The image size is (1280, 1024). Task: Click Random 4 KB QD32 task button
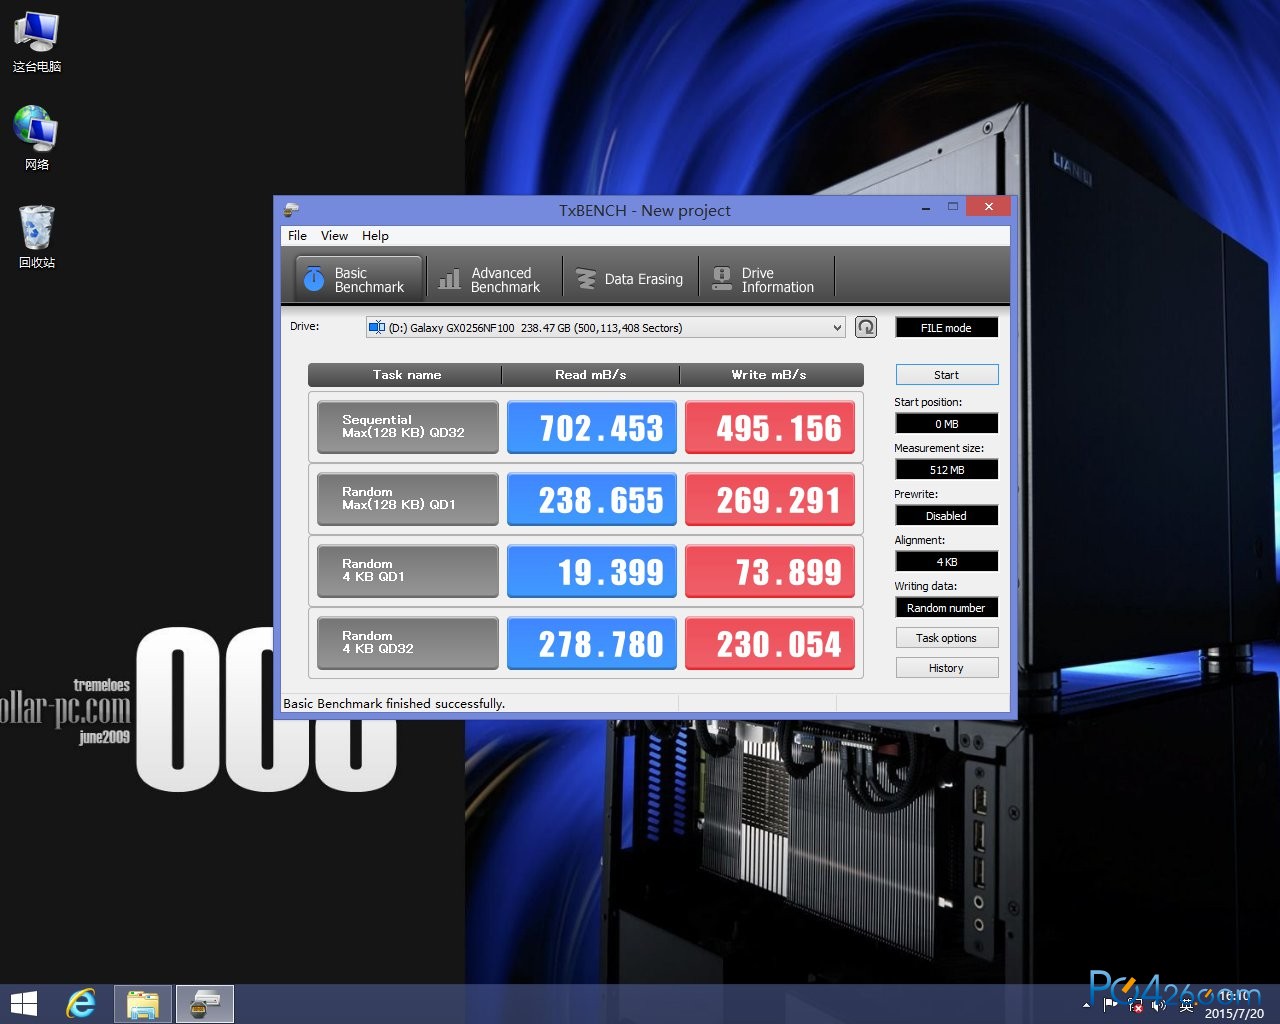pos(407,643)
